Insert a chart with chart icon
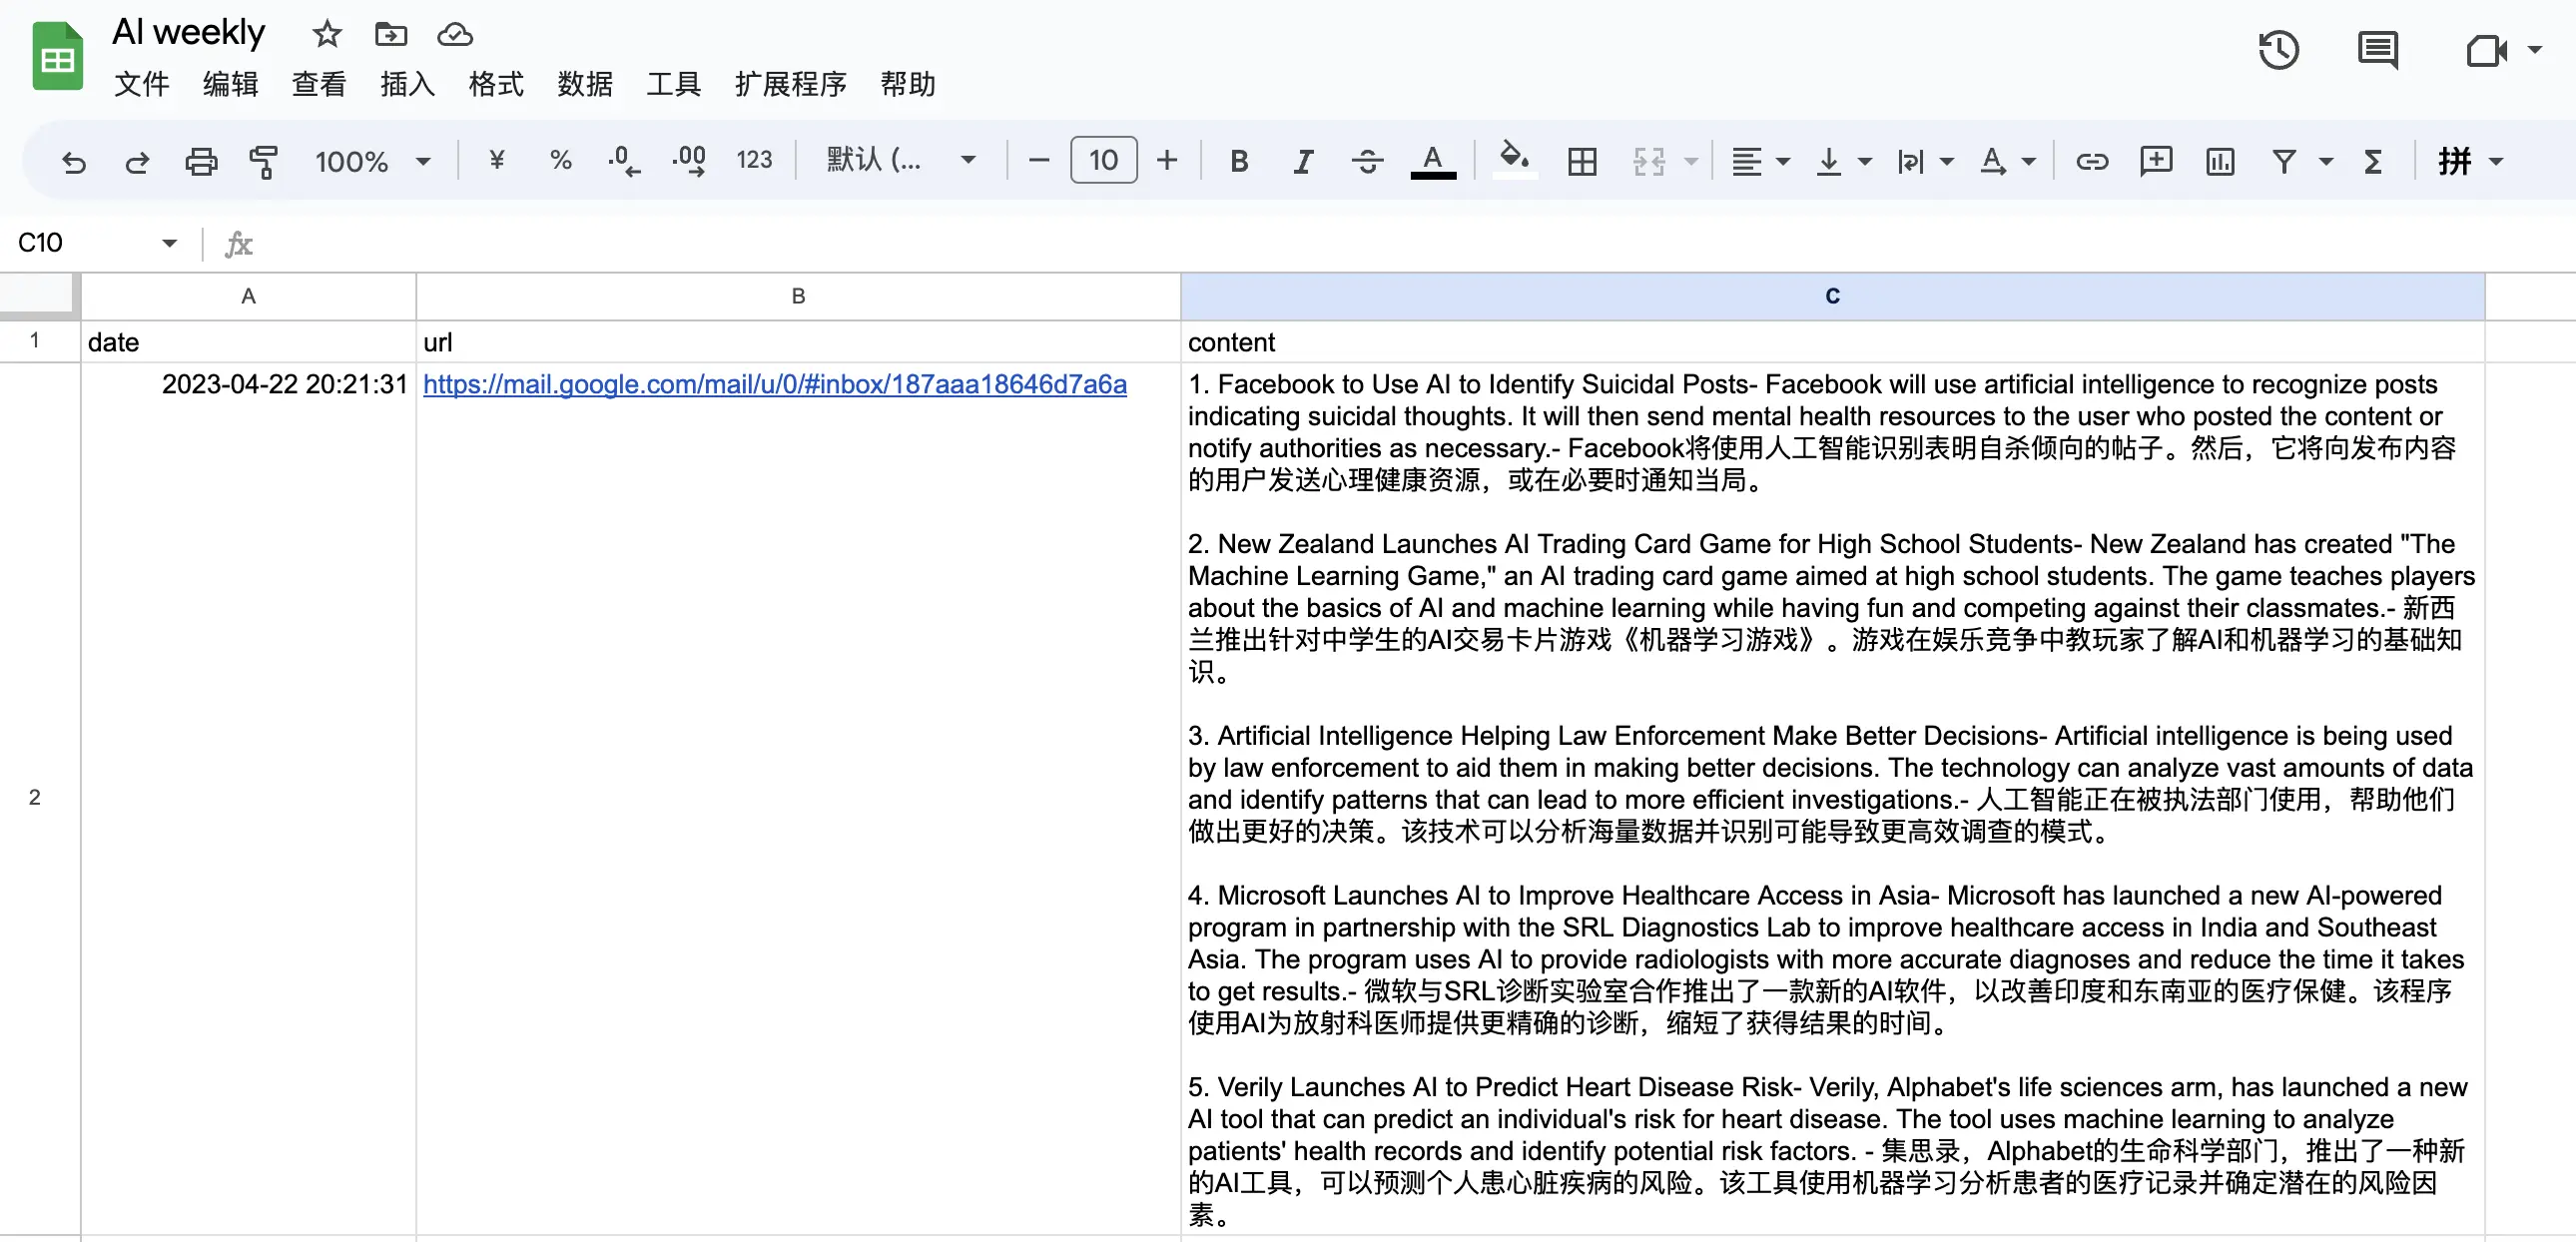Viewport: 2576px width, 1242px height. pyautogui.click(x=2220, y=161)
